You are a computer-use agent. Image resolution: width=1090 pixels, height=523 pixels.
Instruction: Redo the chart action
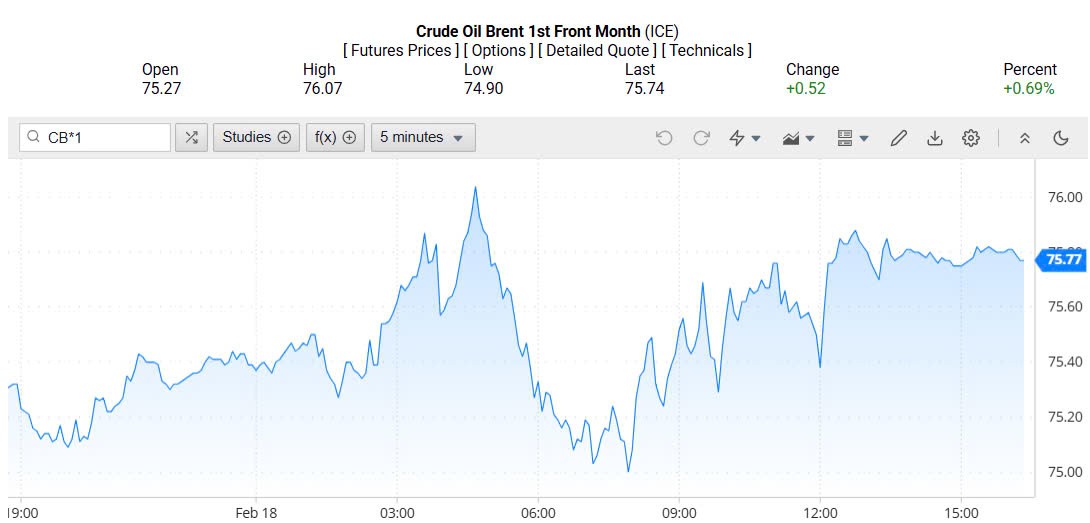click(701, 138)
